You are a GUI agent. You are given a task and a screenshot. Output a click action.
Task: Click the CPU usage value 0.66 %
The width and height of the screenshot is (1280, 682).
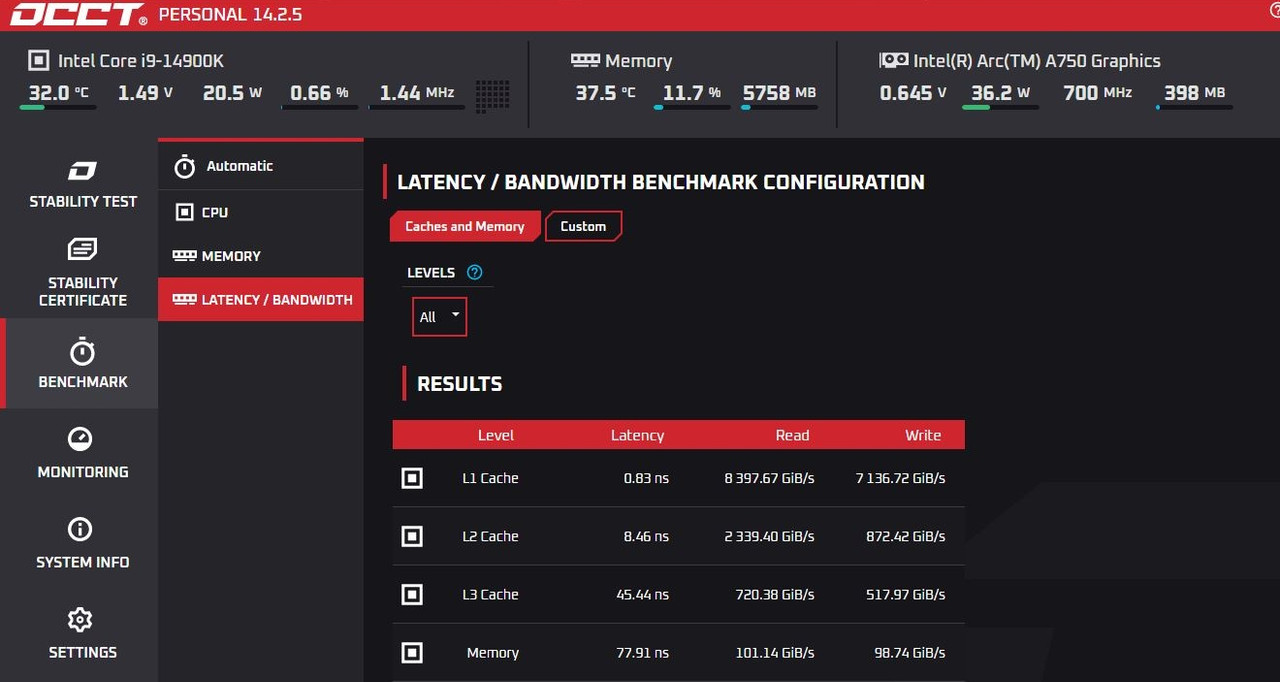(319, 92)
